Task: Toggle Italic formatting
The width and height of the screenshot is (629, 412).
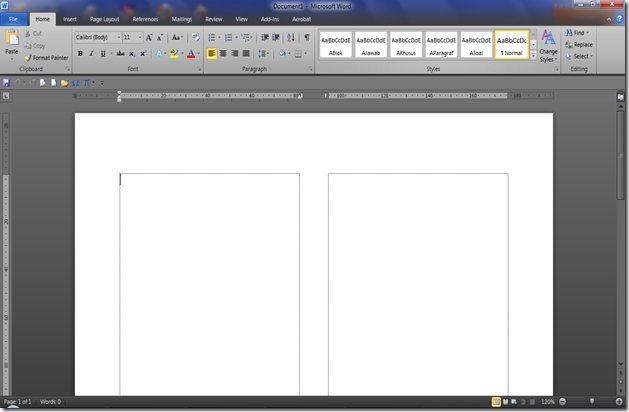Action: (x=91, y=53)
